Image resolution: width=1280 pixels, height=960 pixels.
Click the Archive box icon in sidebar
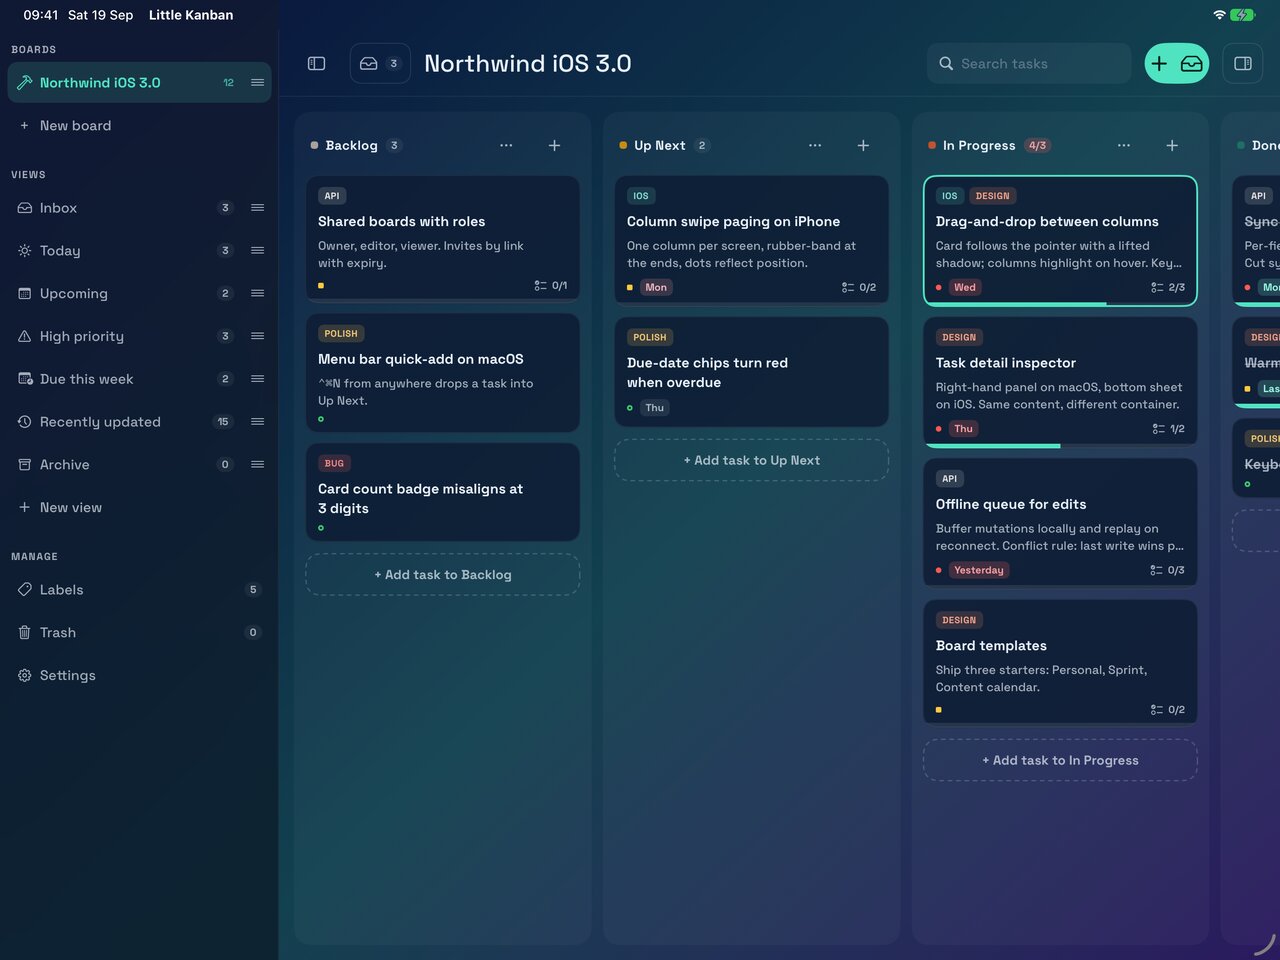(x=25, y=465)
